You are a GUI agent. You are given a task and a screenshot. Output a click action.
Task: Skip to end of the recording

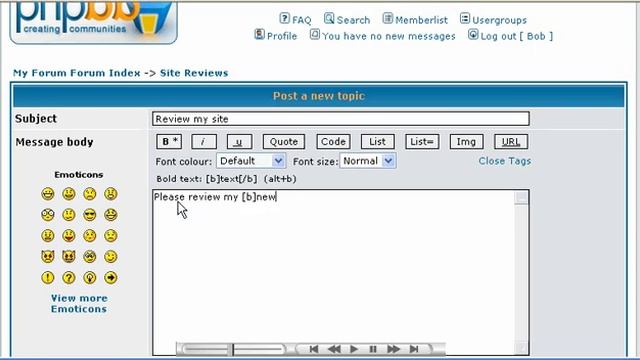(414, 349)
